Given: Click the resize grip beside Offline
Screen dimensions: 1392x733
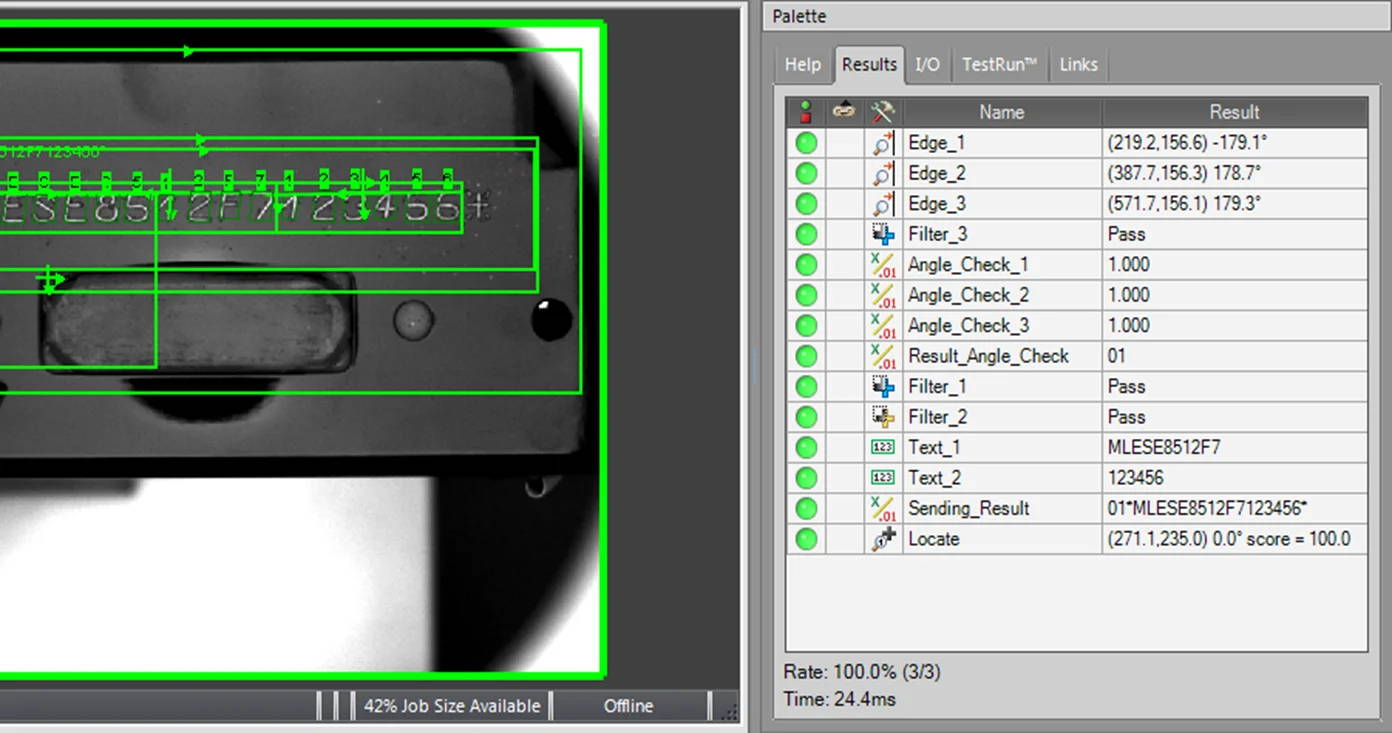Looking at the screenshot, I should [729, 711].
